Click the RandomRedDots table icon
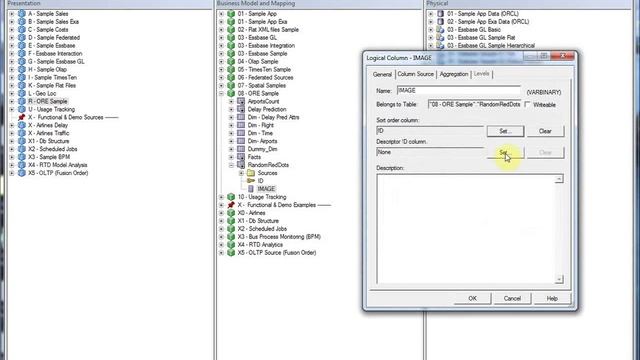The width and height of the screenshot is (640, 360). [x=241, y=165]
